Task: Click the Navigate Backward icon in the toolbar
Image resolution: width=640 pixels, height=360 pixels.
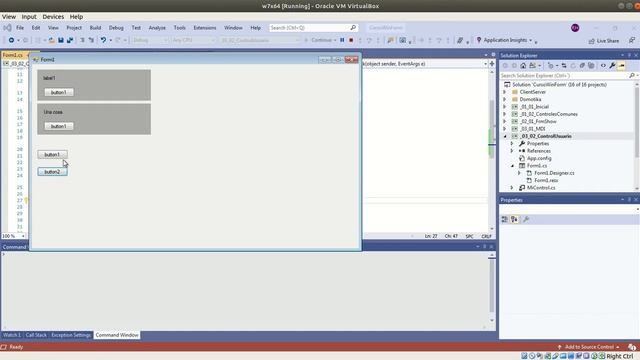Action: click(11, 40)
